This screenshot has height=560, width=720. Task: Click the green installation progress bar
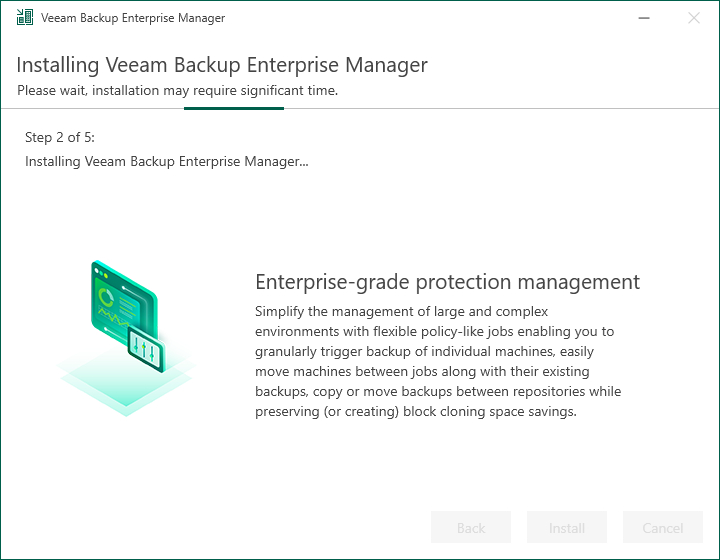[234, 107]
